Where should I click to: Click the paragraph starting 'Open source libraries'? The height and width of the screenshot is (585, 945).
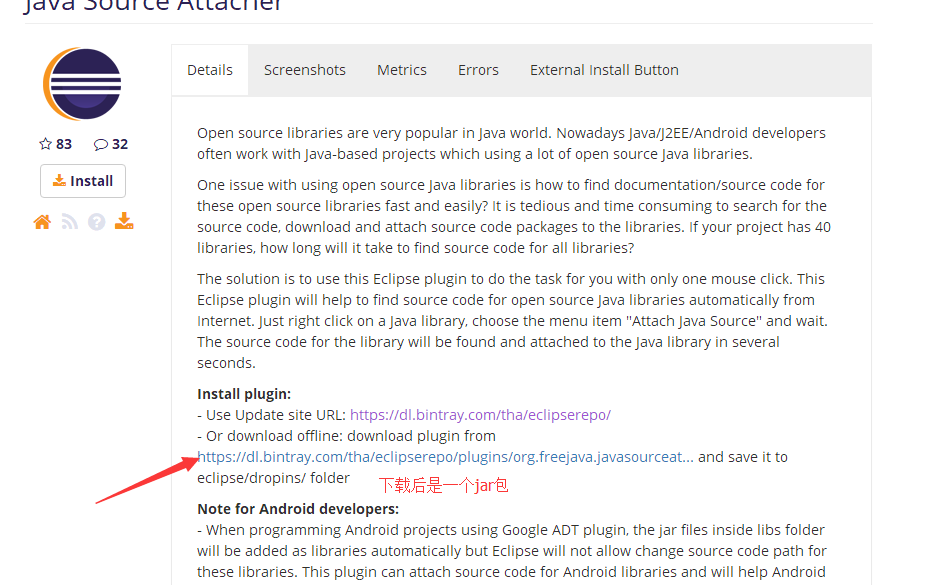(x=511, y=143)
